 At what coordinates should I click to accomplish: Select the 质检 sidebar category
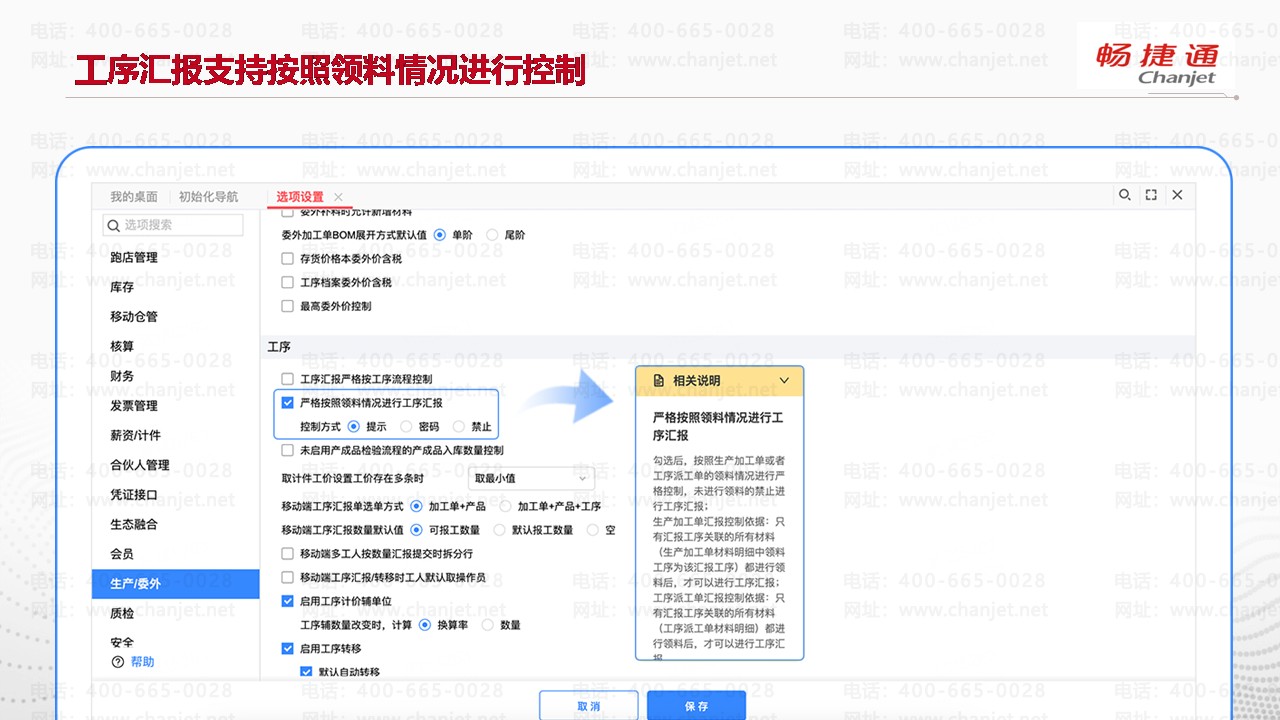[122, 613]
